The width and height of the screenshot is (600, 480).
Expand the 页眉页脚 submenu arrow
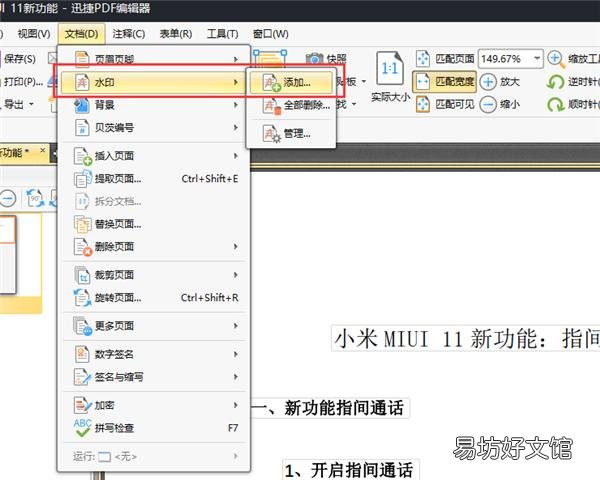[x=236, y=59]
